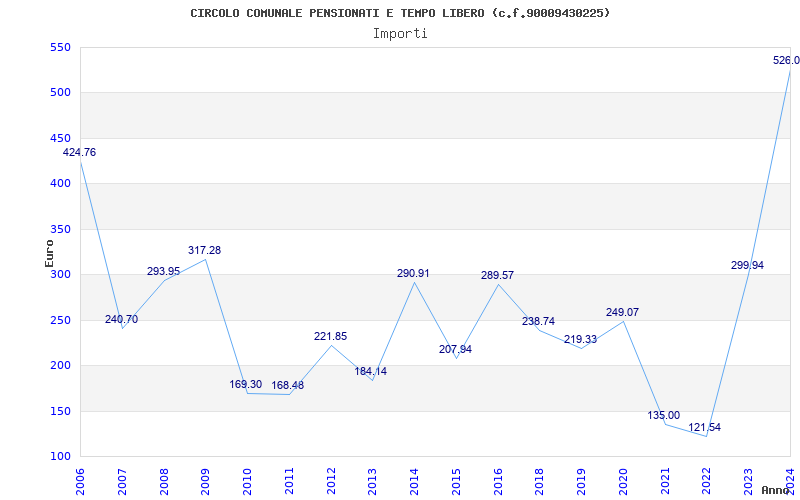800x500 pixels.
Task: Click the 249.07 data label
Action: pos(622,313)
